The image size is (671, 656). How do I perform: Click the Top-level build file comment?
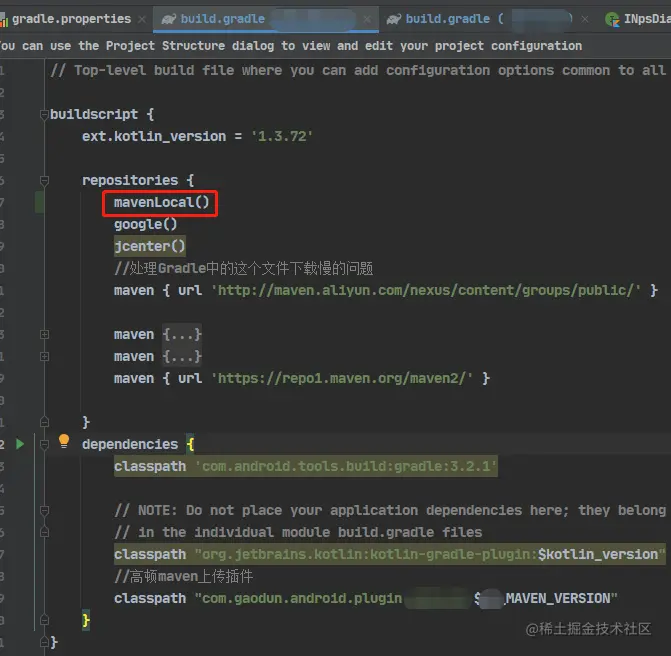click(x=358, y=70)
